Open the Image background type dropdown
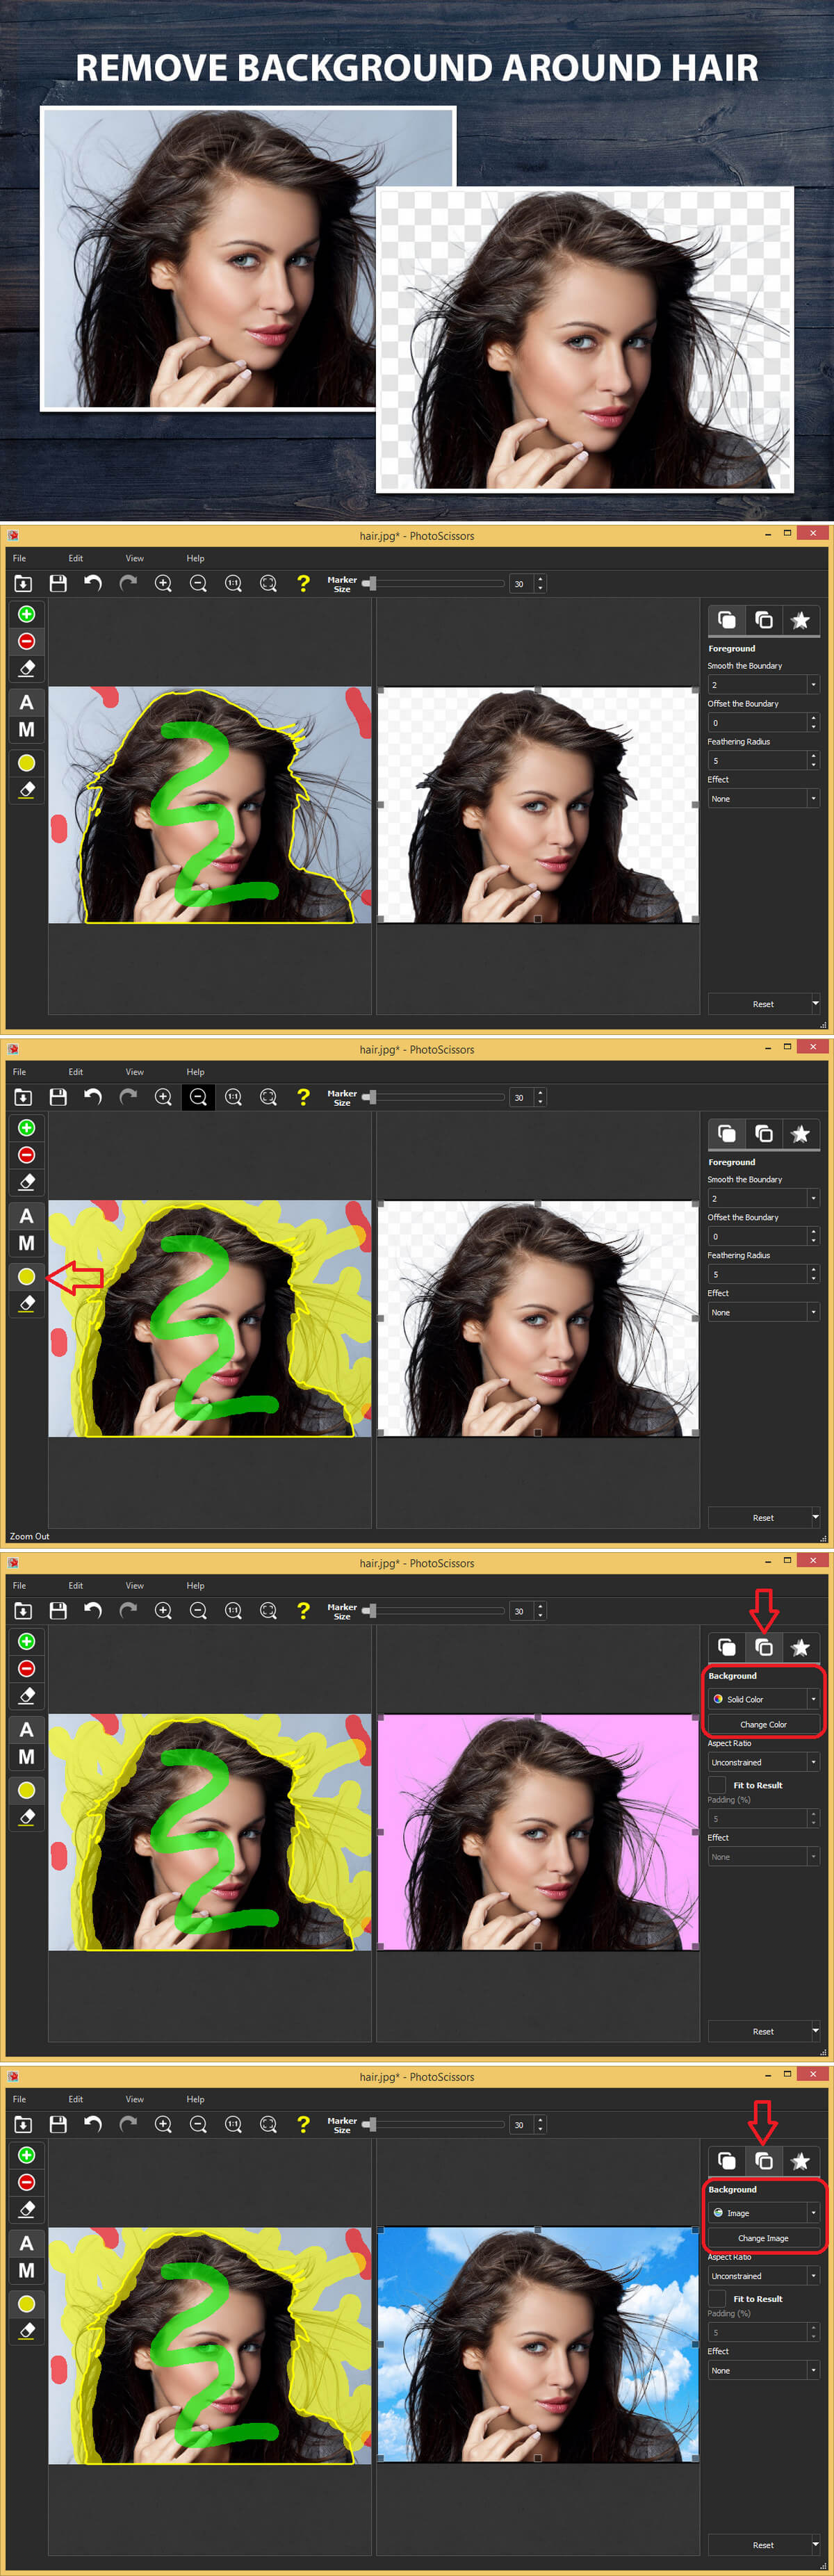 763,2213
